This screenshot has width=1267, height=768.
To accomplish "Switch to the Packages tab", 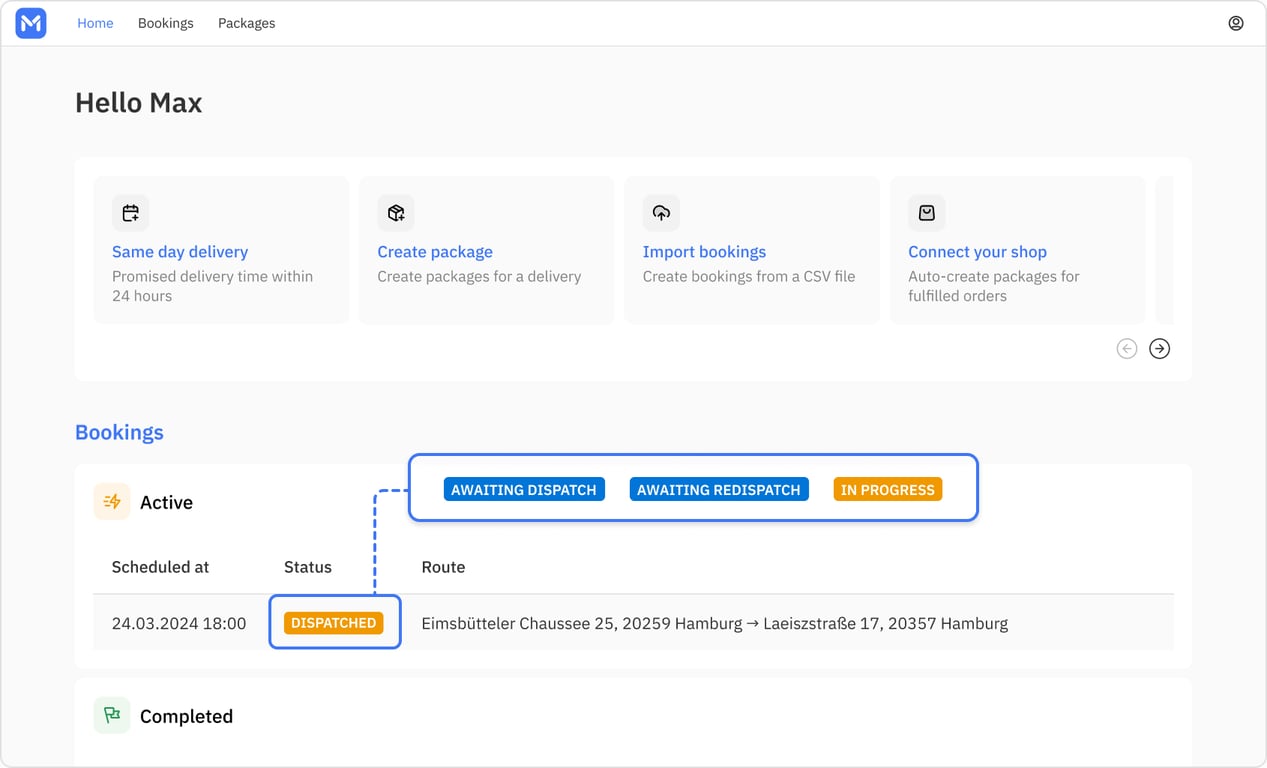I will coord(246,23).
